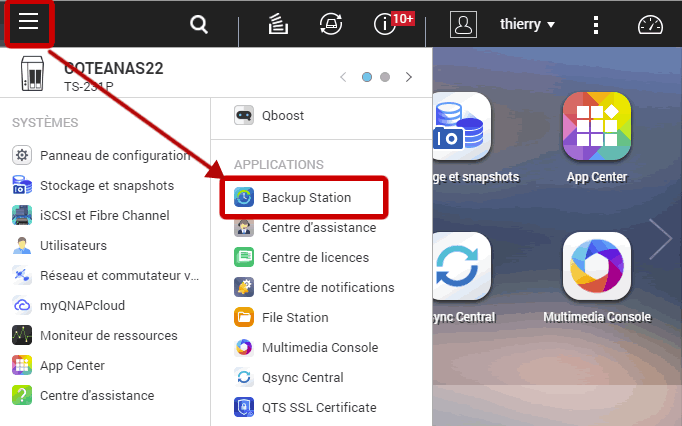682x426 pixels.
Task: Select the second page indicator dot
Action: click(x=385, y=76)
